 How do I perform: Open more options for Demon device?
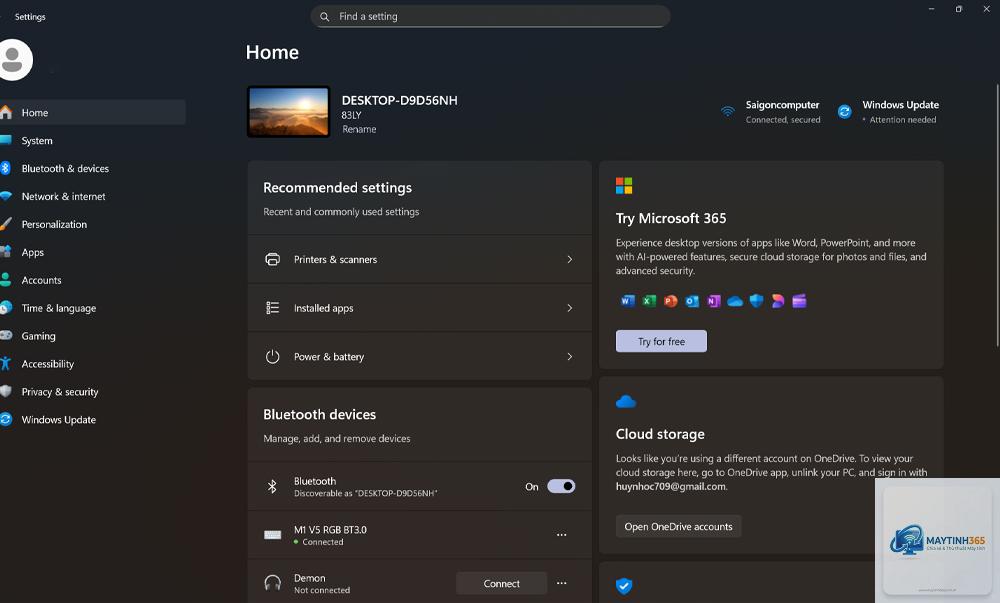[x=561, y=583]
